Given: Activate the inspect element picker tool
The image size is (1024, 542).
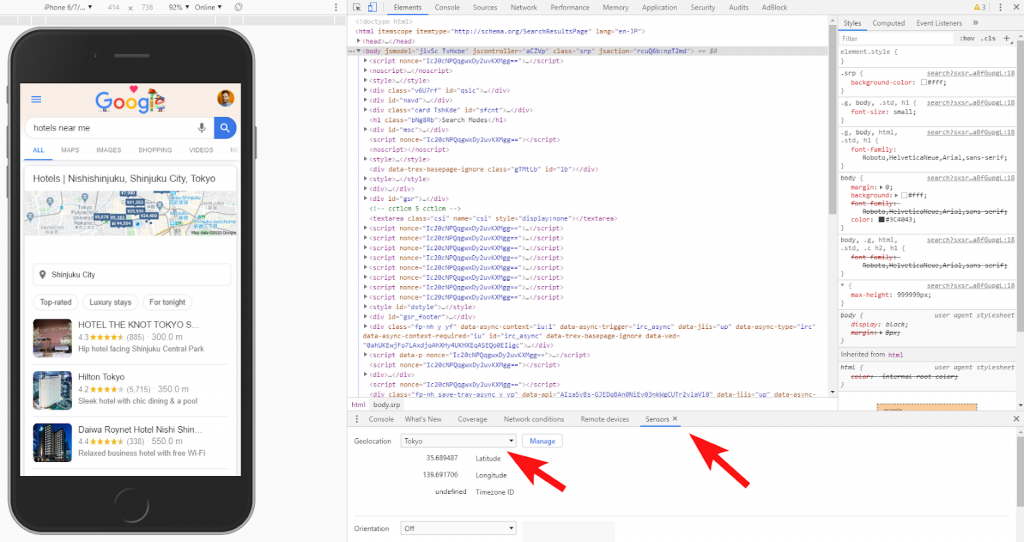Looking at the screenshot, I should pos(357,7).
